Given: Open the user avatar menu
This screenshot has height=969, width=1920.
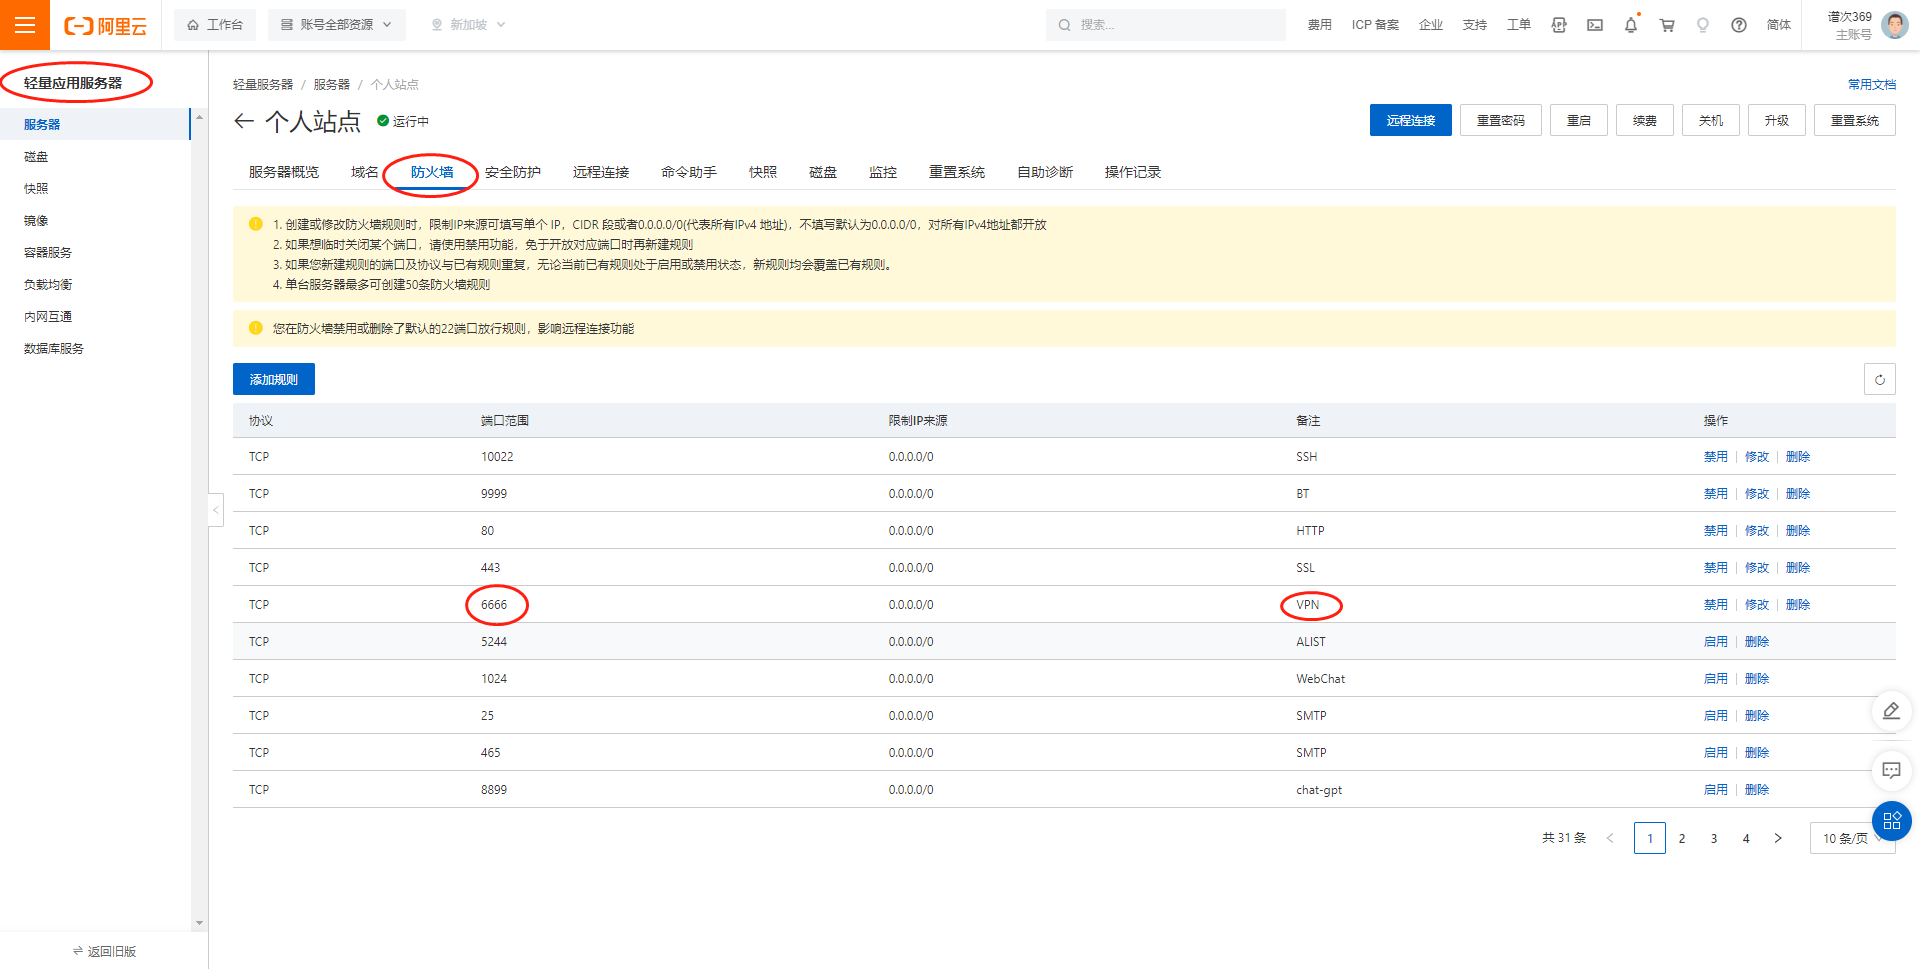Looking at the screenshot, I should pos(1894,25).
